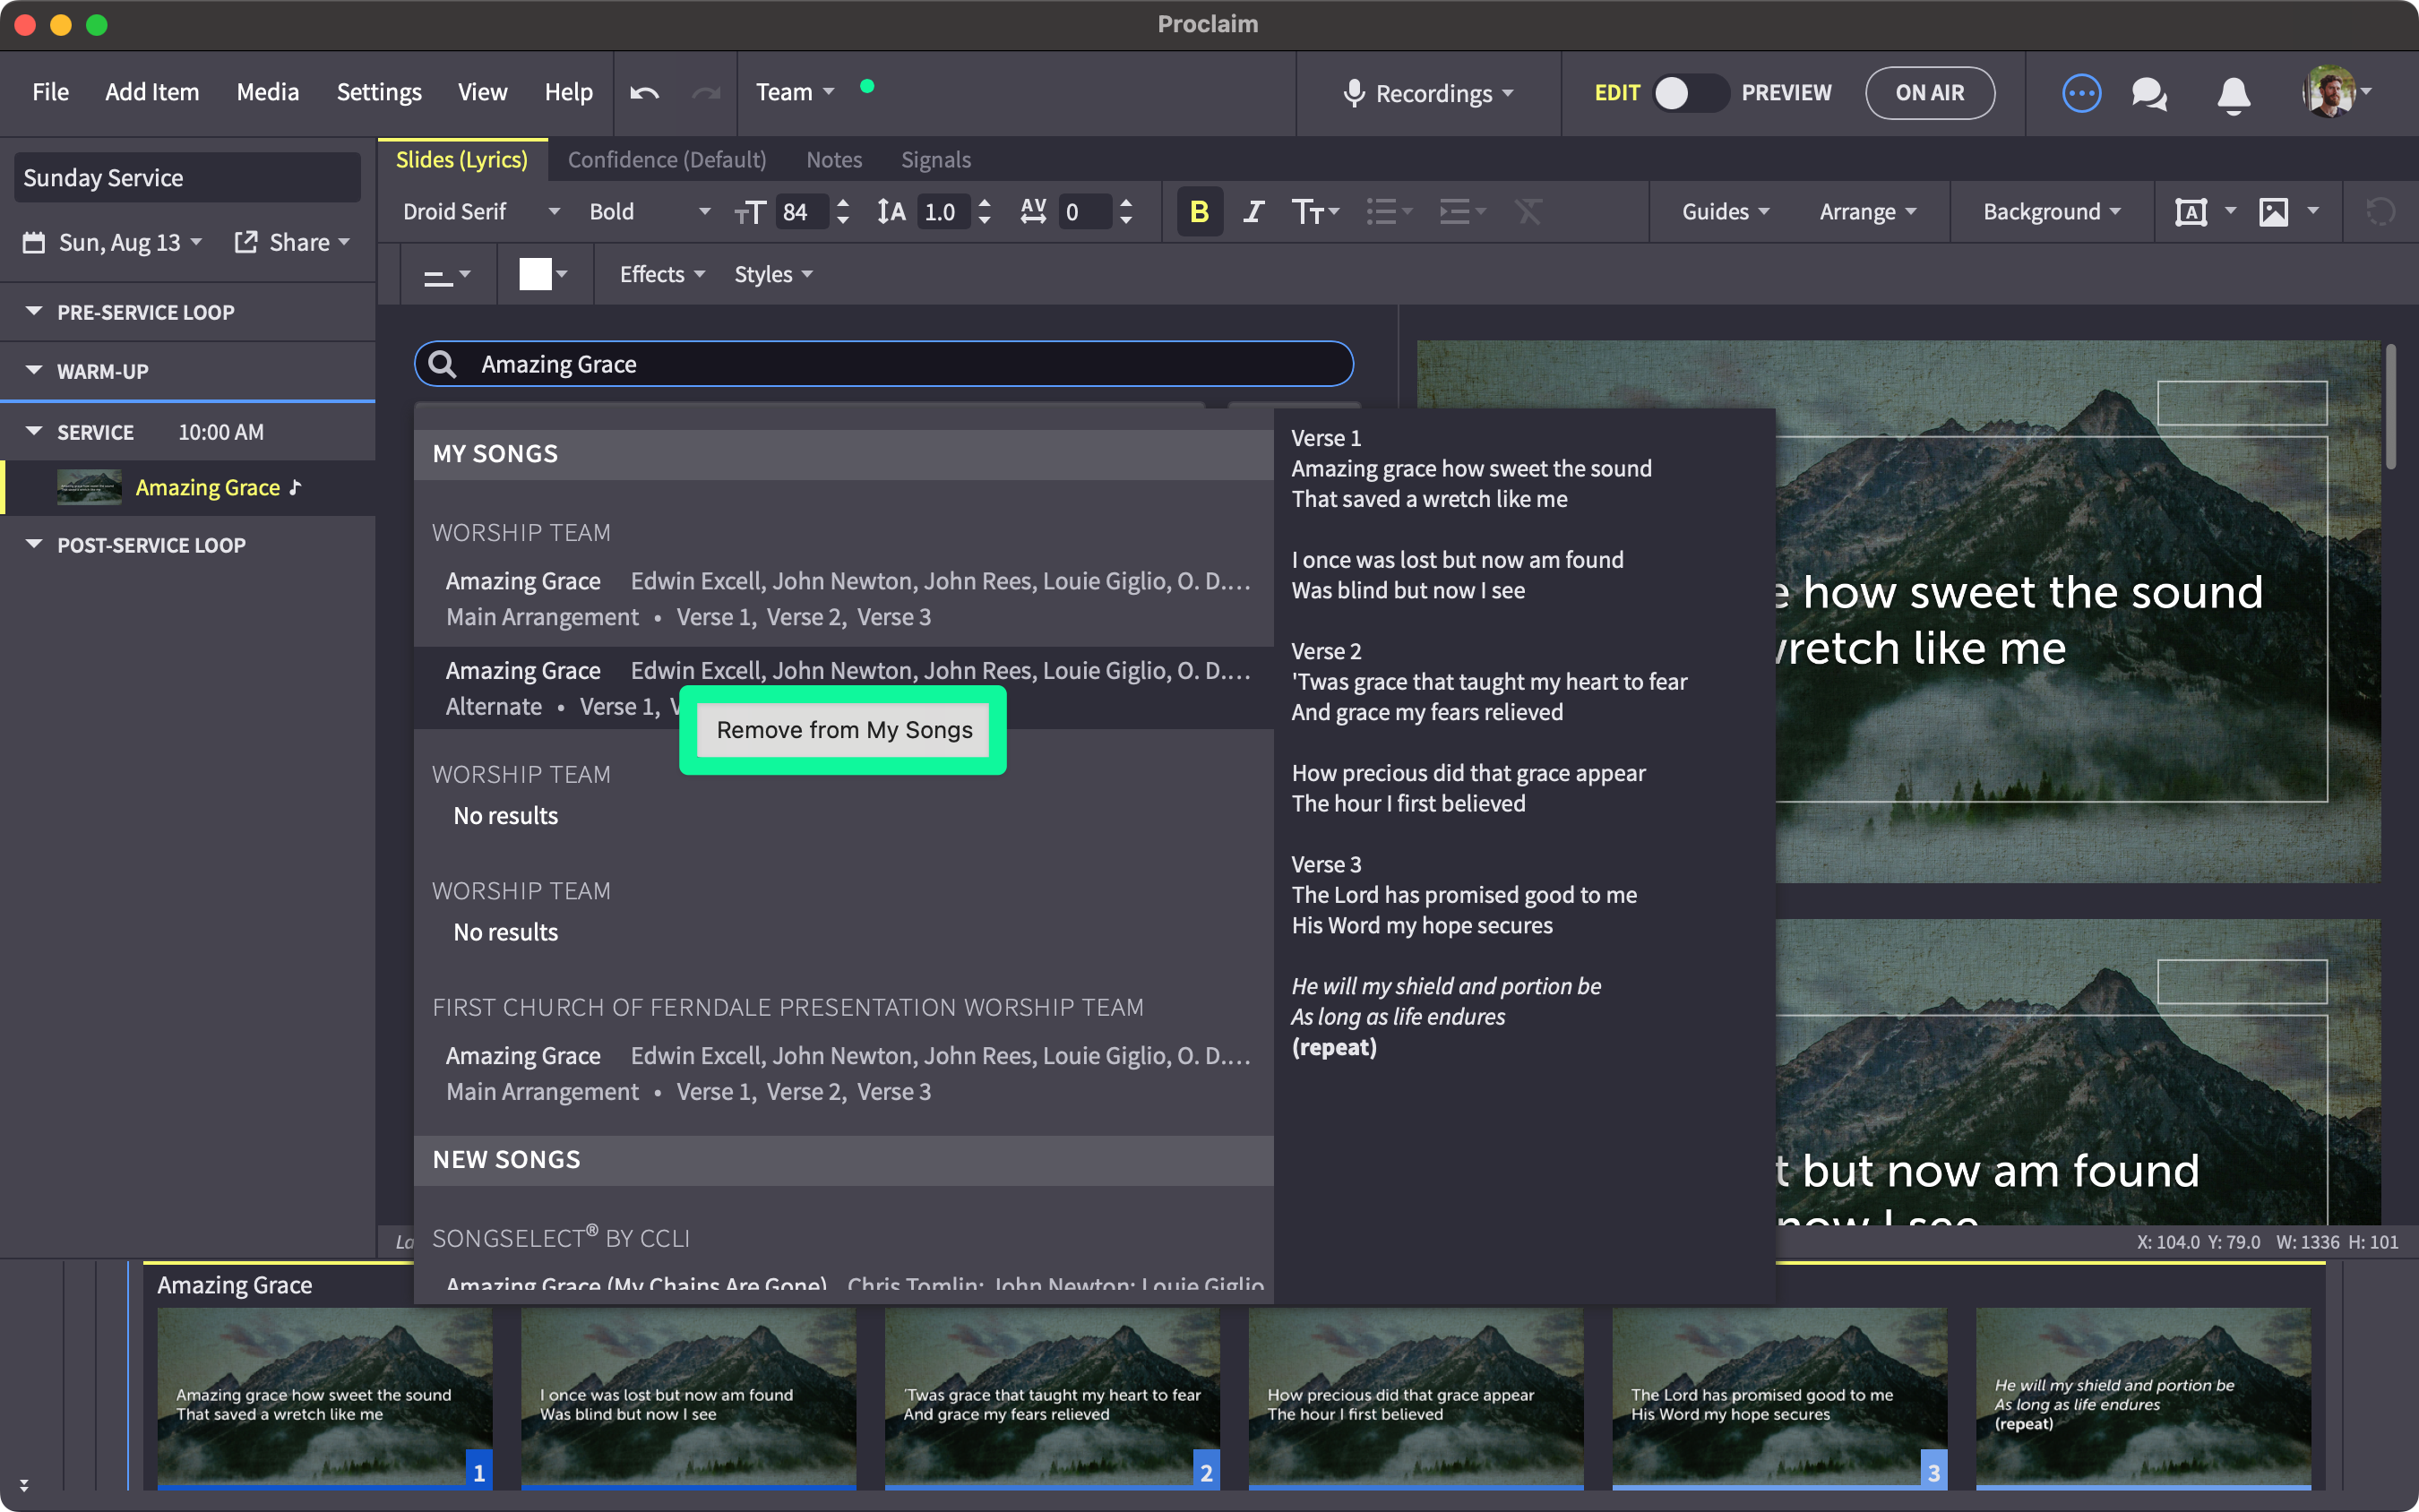The width and height of the screenshot is (2419, 1512).
Task: Click the Share button
Action: click(x=292, y=242)
